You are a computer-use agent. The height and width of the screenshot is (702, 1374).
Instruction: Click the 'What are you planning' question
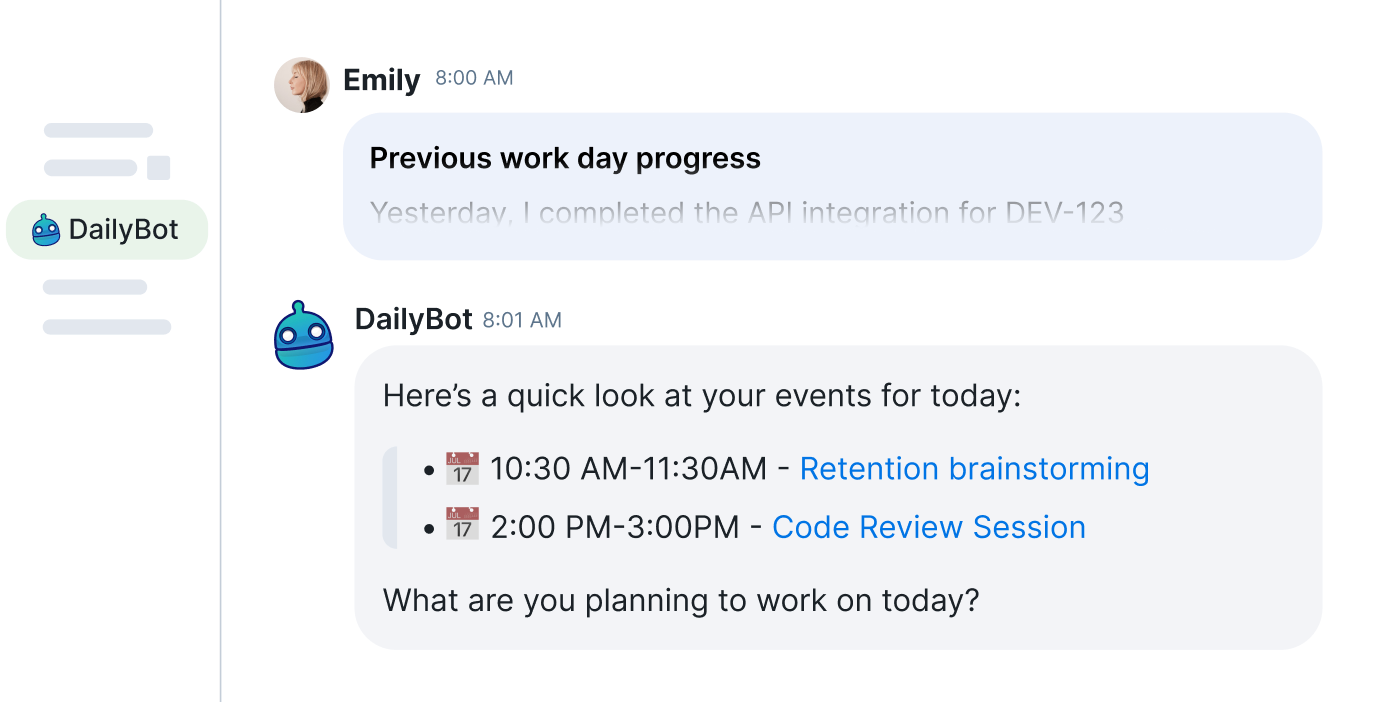[x=681, y=600]
